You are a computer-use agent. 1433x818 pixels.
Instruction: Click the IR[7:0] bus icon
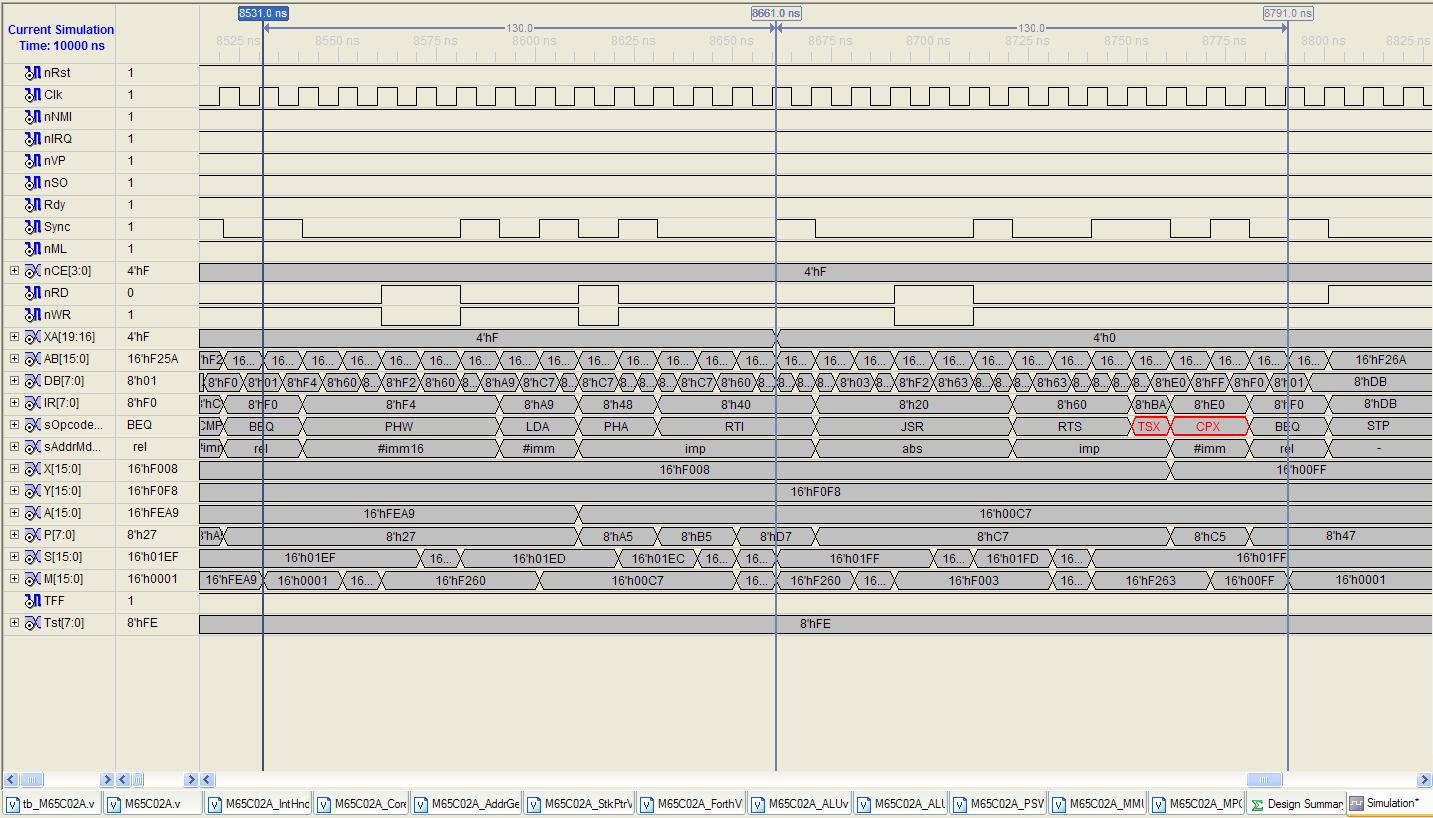(33, 403)
